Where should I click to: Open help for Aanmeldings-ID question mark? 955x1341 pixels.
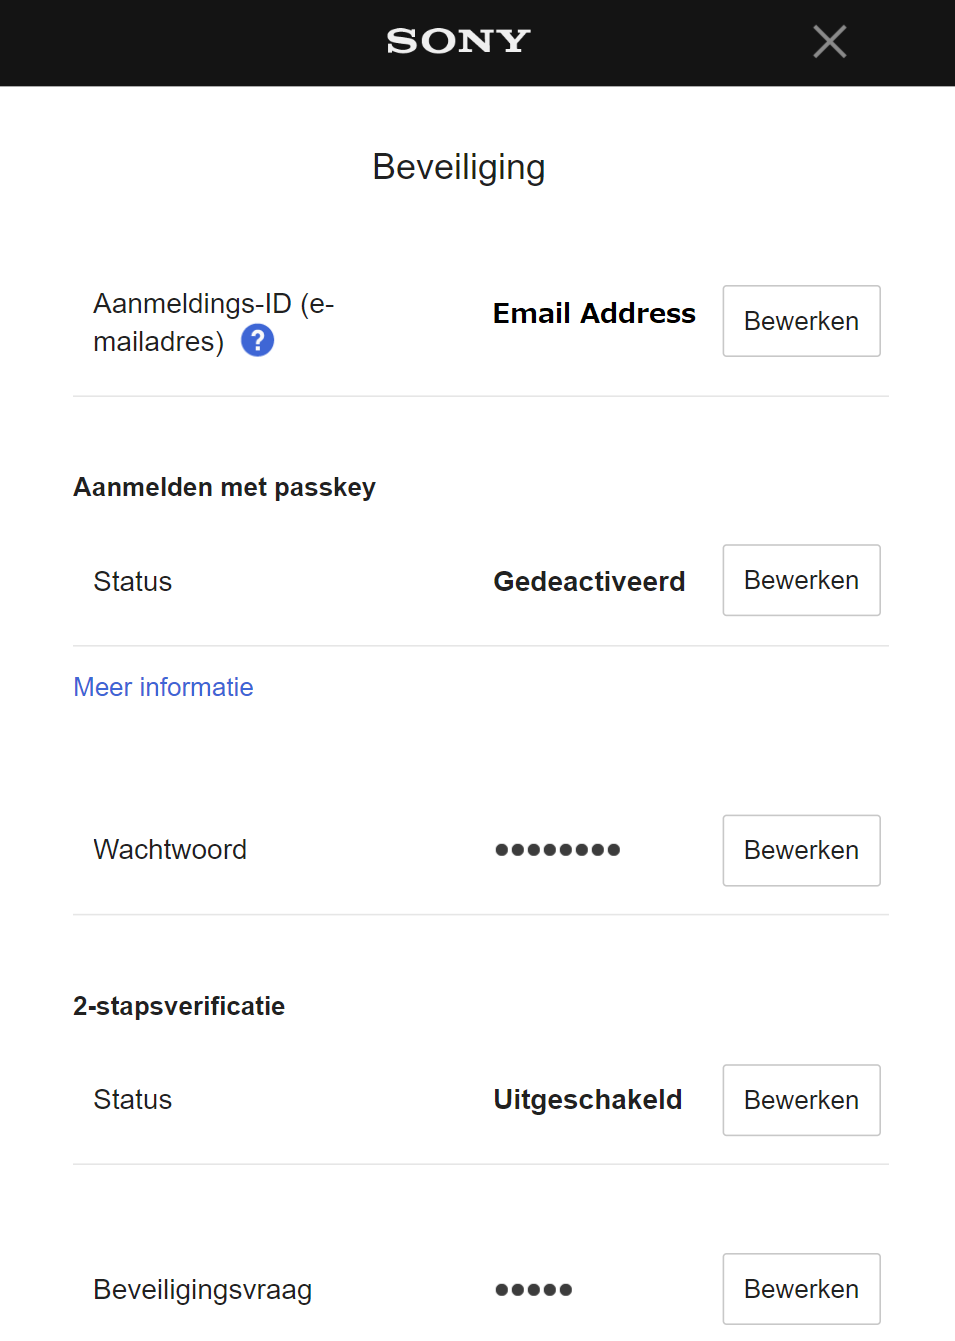(x=258, y=341)
